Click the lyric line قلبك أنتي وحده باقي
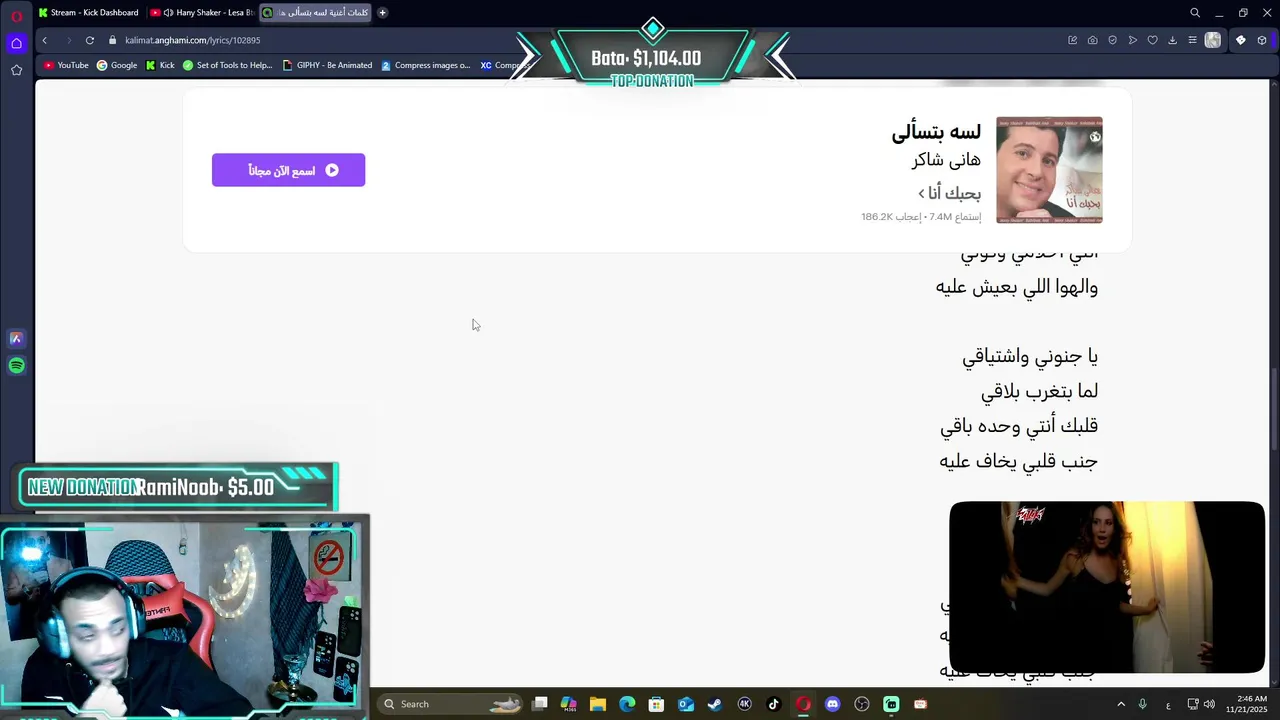Viewport: 1280px width, 720px height. [1019, 426]
